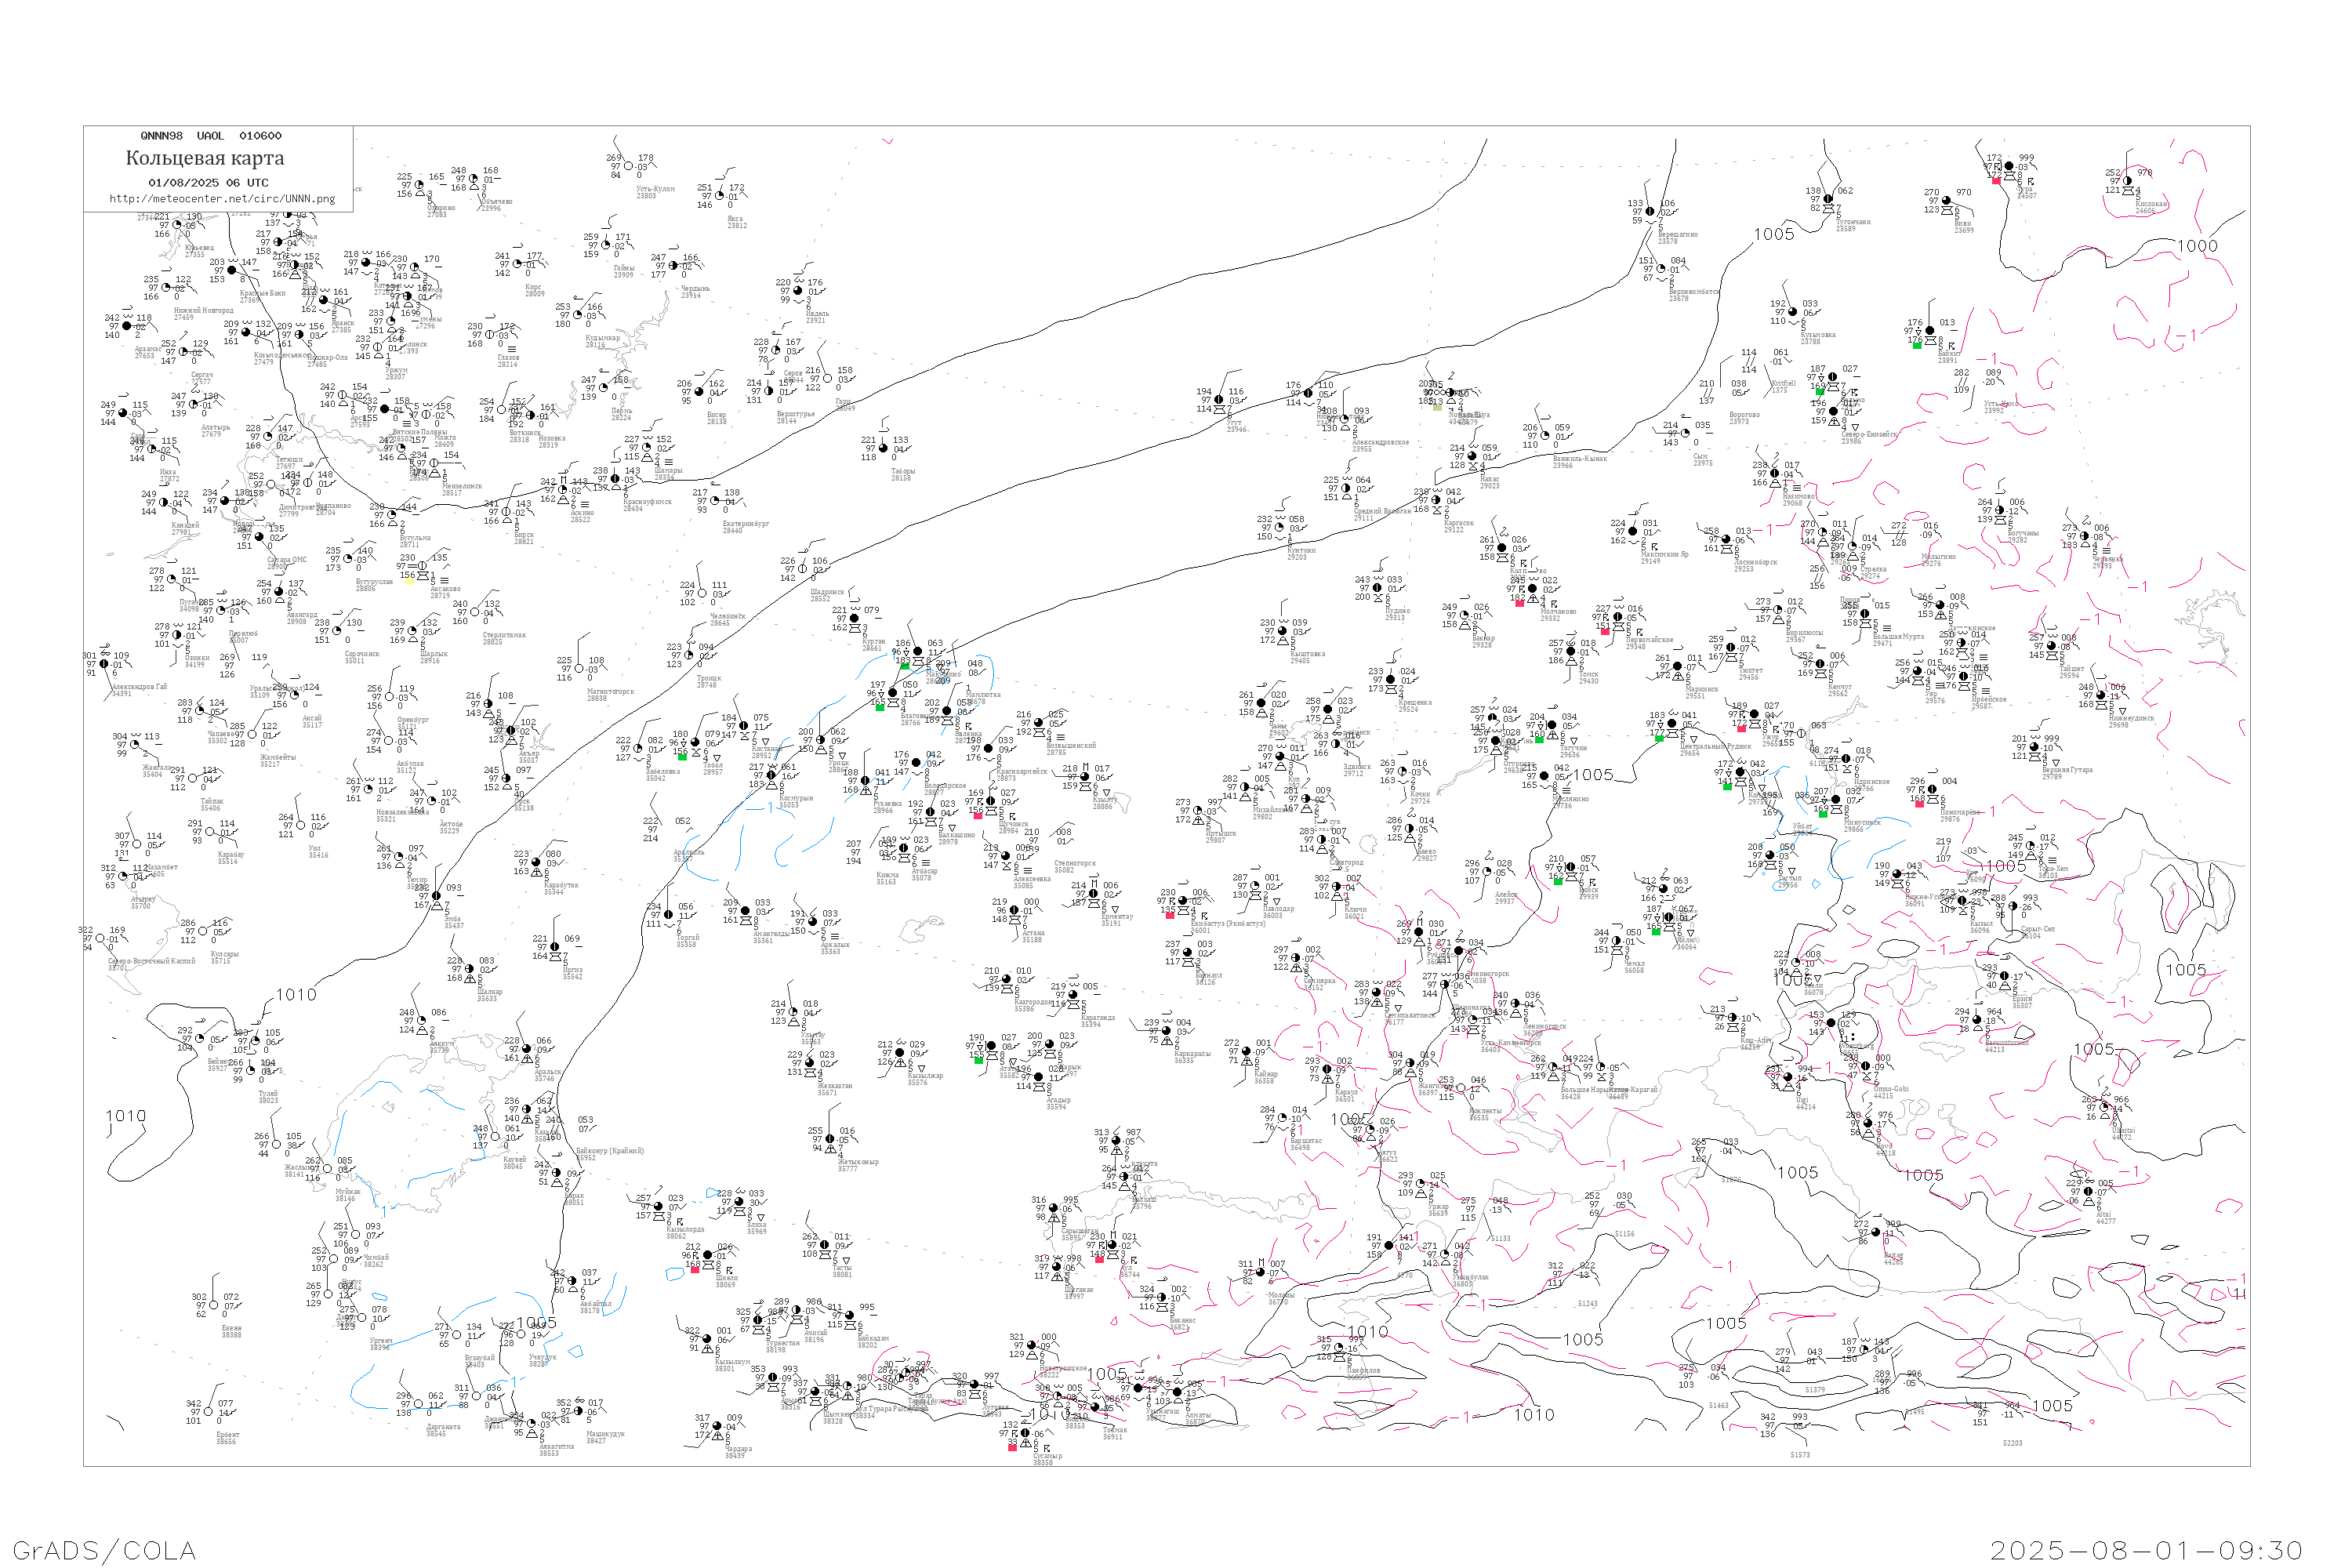Click the red square at Тура station

pos(1995,181)
